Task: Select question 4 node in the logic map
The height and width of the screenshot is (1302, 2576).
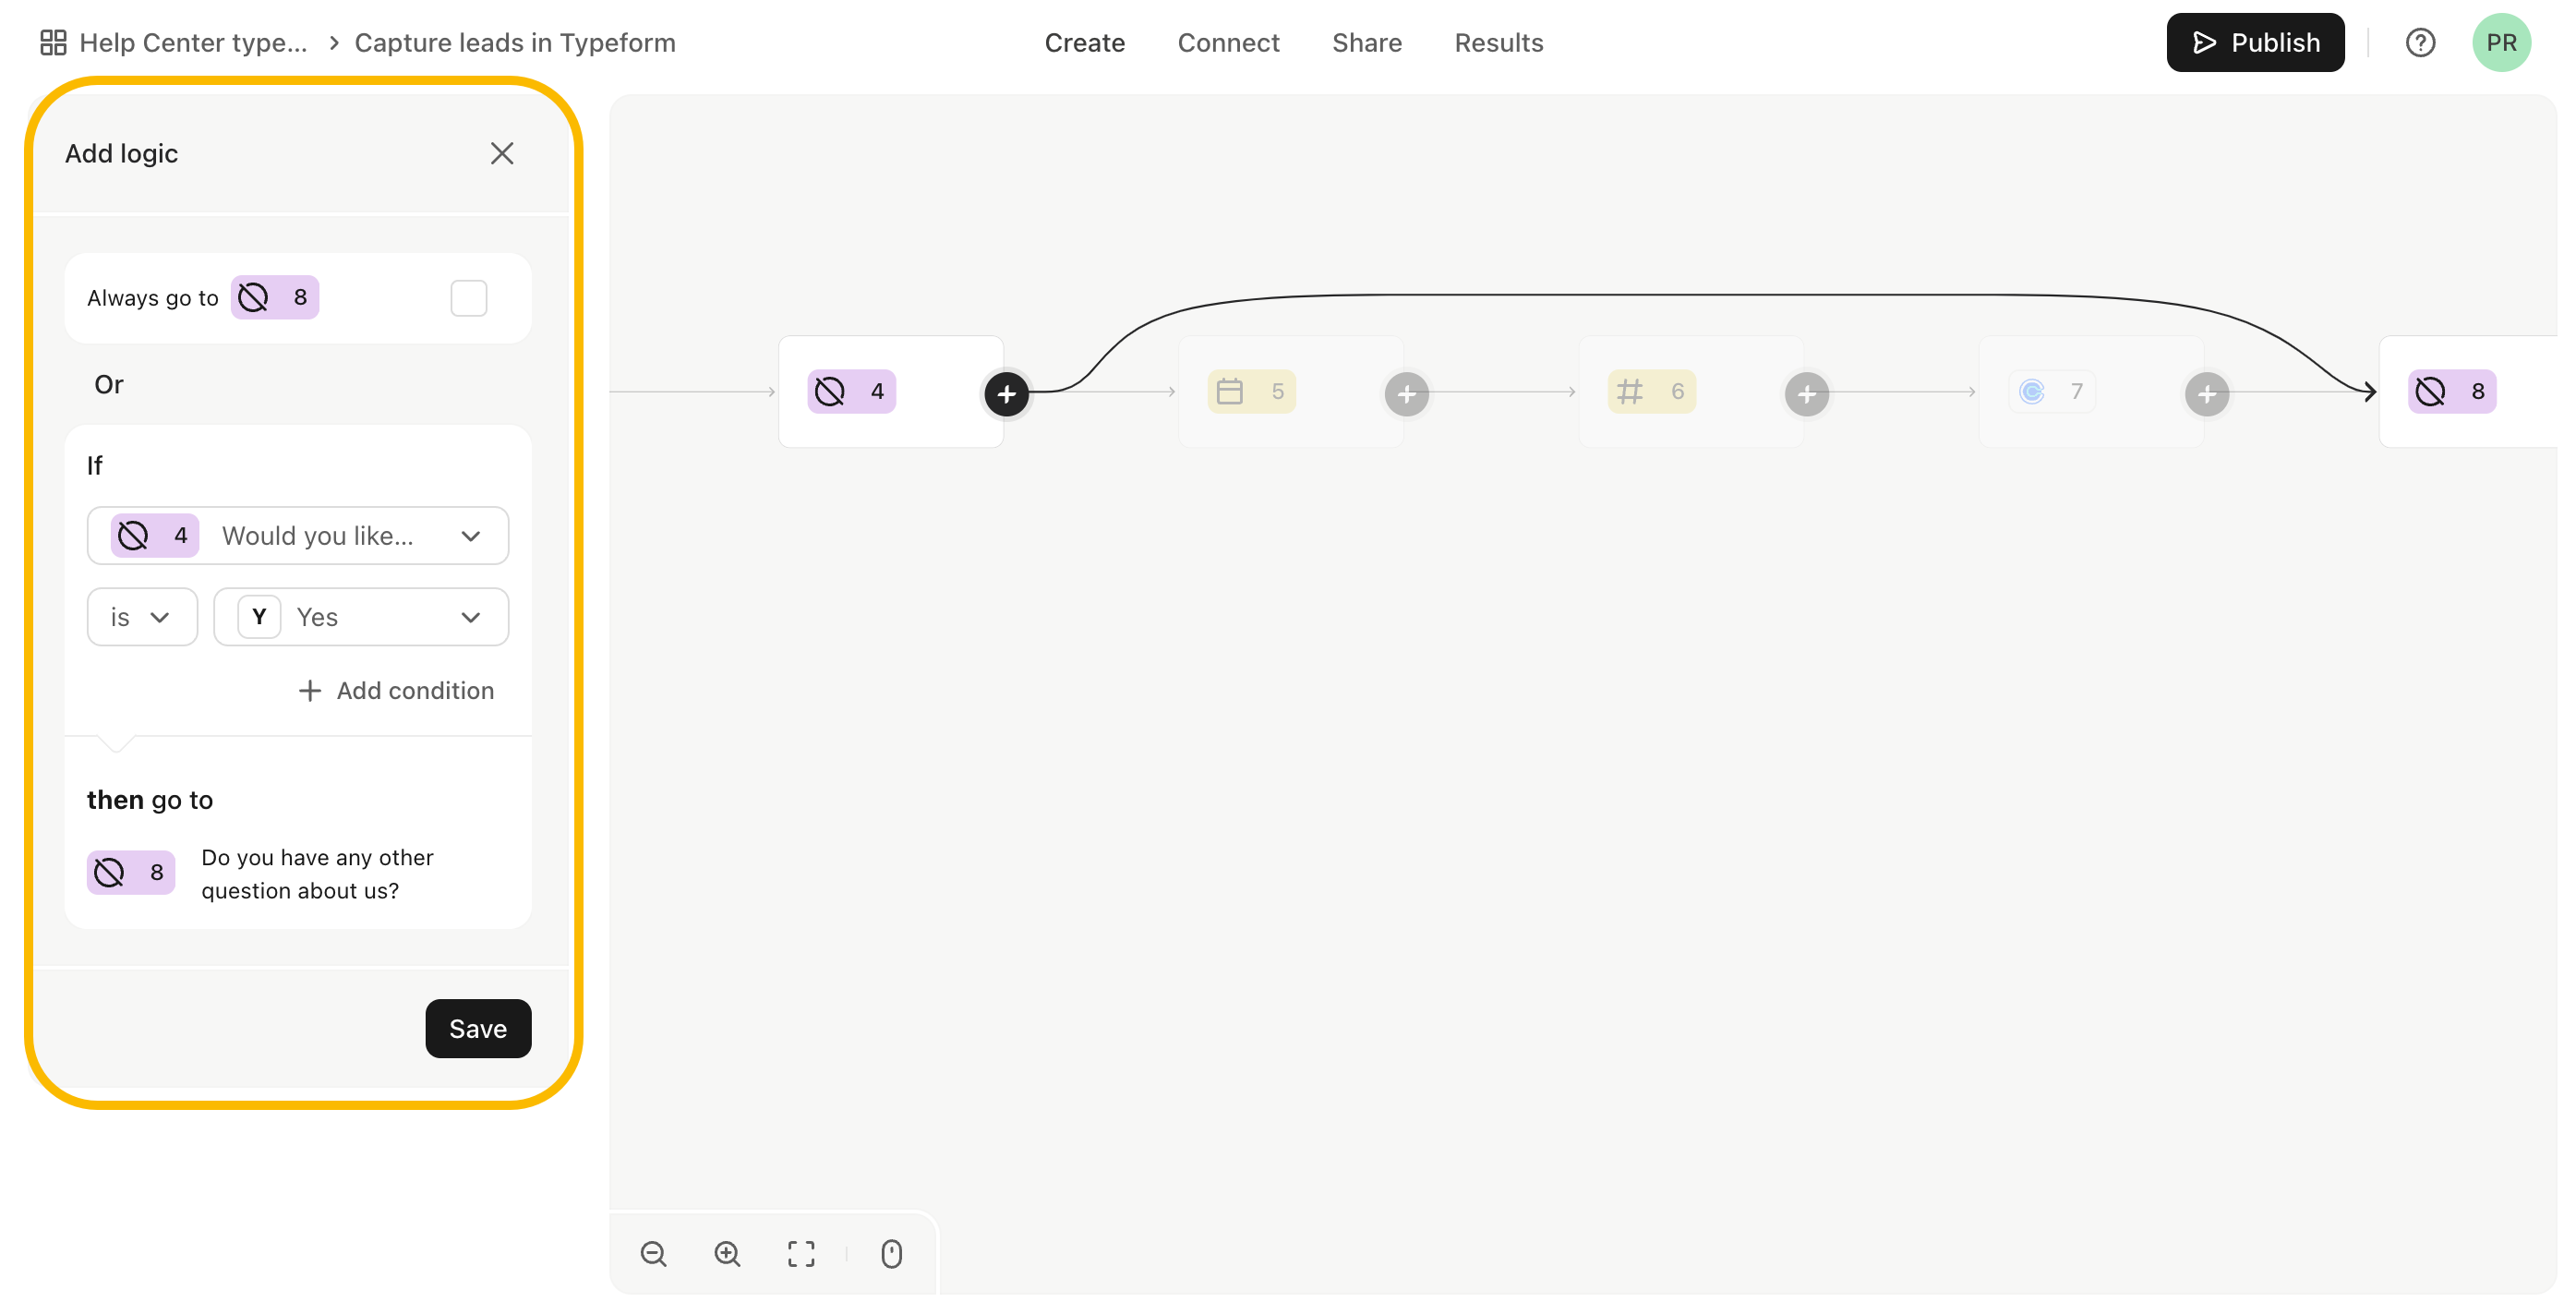Action: click(891, 392)
